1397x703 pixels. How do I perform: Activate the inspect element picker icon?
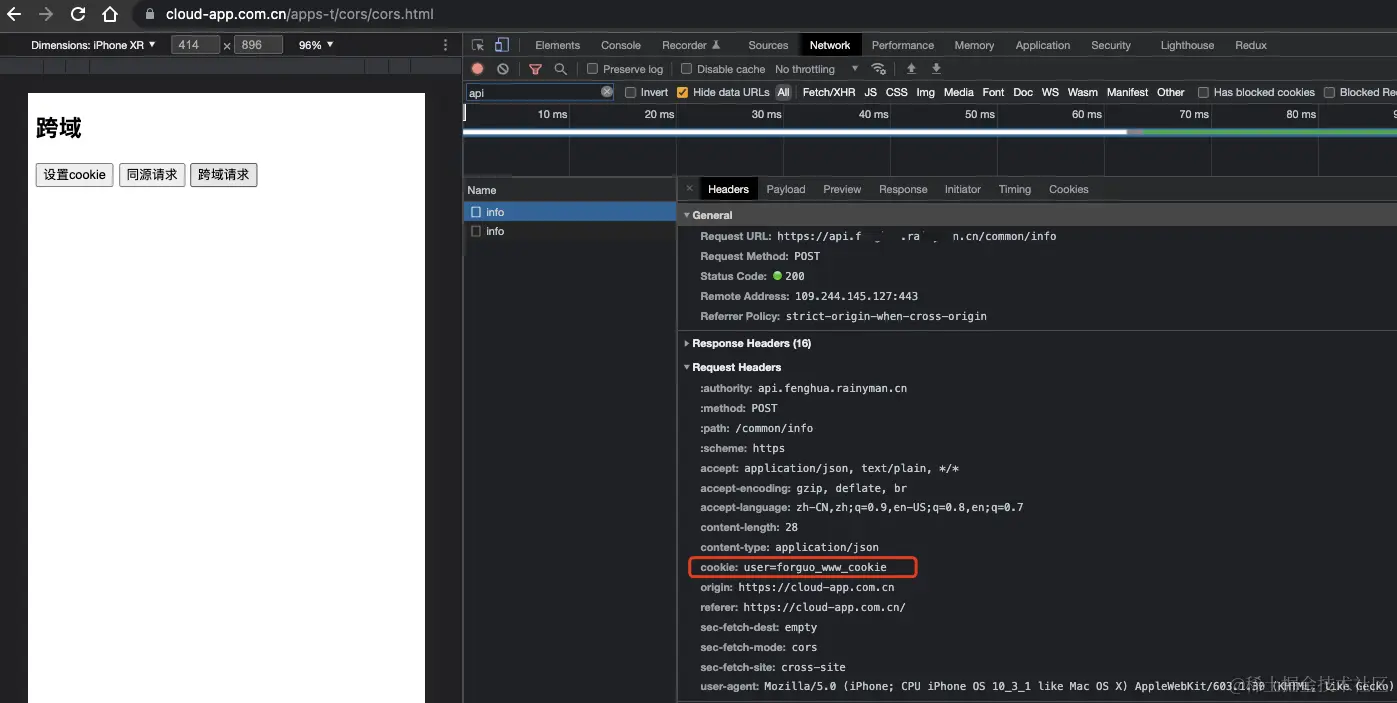point(478,45)
